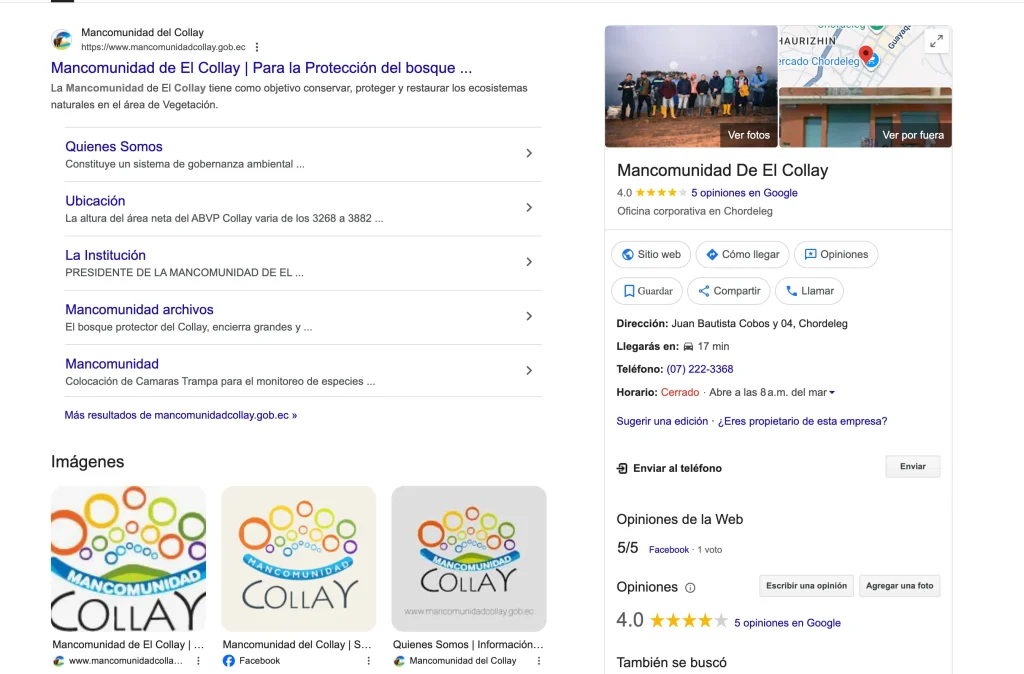Expand the Ubicación section chevron
The height and width of the screenshot is (674, 1024).
(529, 208)
